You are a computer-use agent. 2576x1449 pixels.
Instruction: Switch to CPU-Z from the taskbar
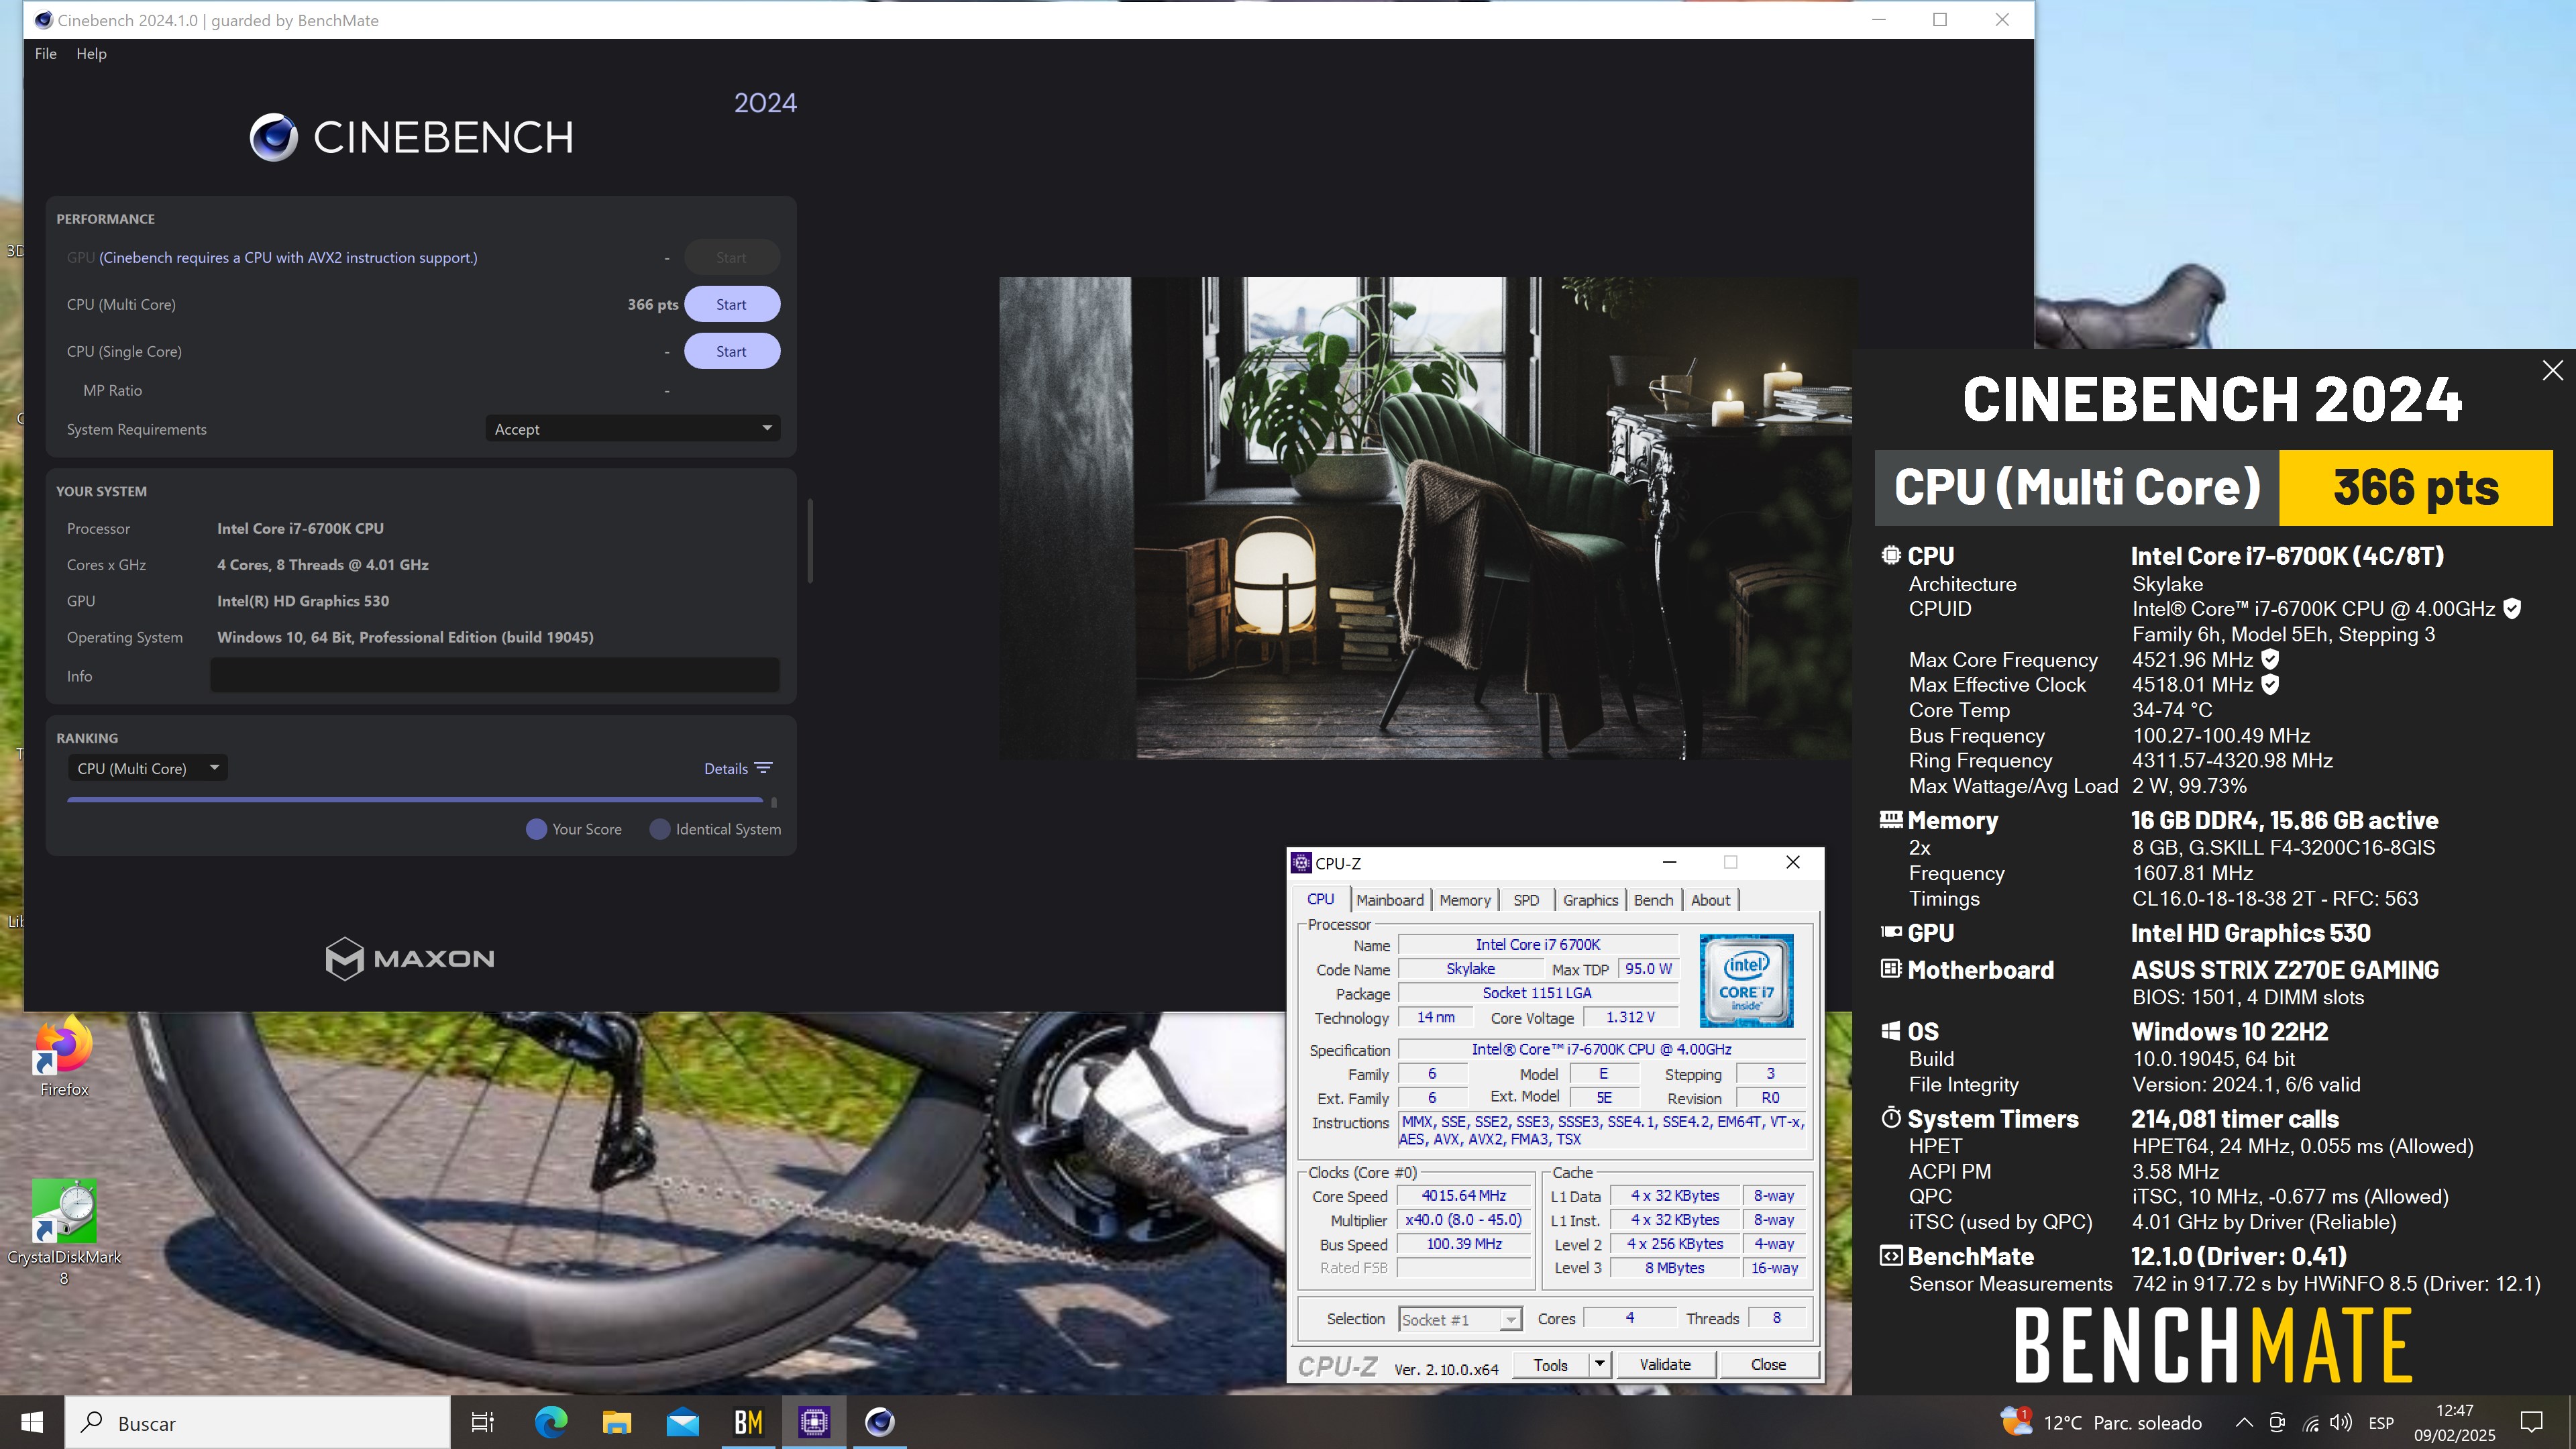(x=814, y=1422)
